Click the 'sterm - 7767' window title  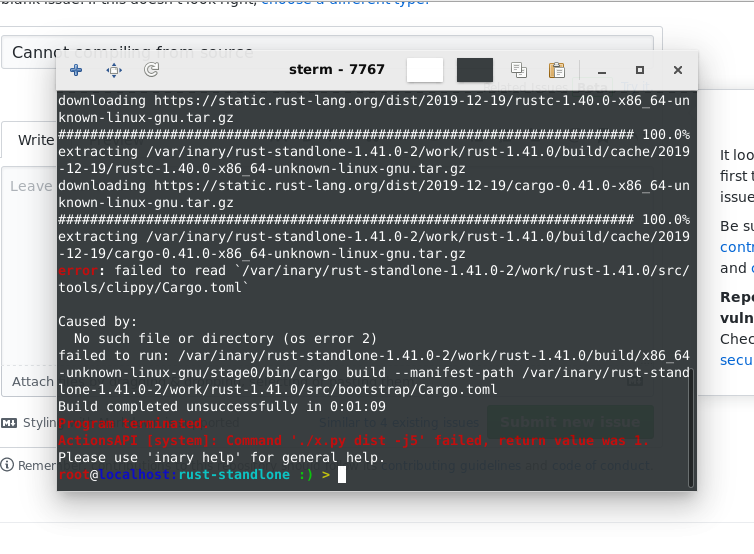[337, 70]
